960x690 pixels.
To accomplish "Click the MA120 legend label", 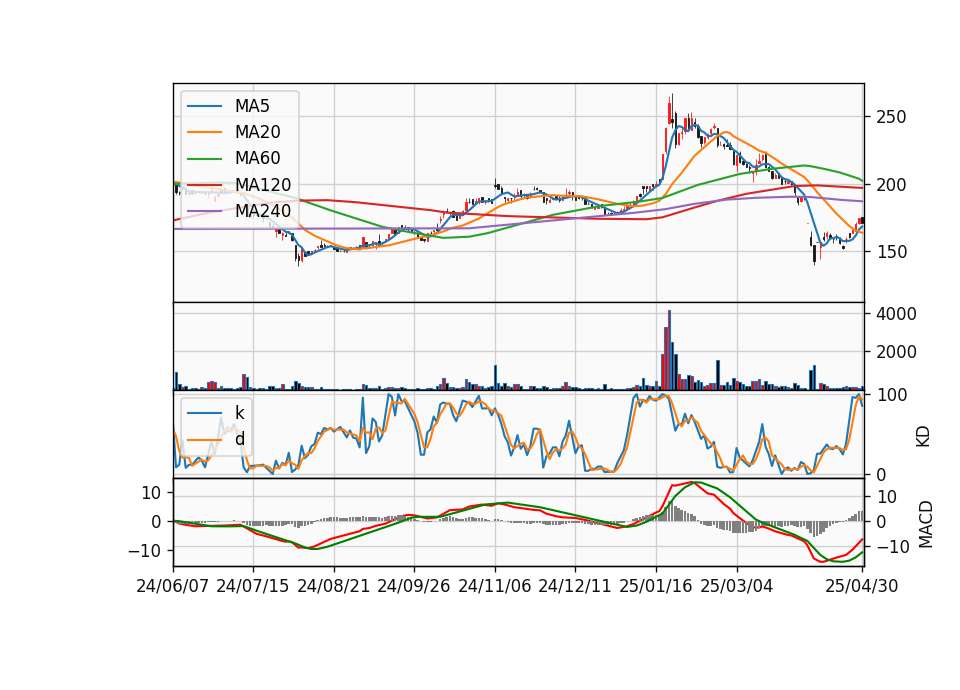I will pos(263,184).
